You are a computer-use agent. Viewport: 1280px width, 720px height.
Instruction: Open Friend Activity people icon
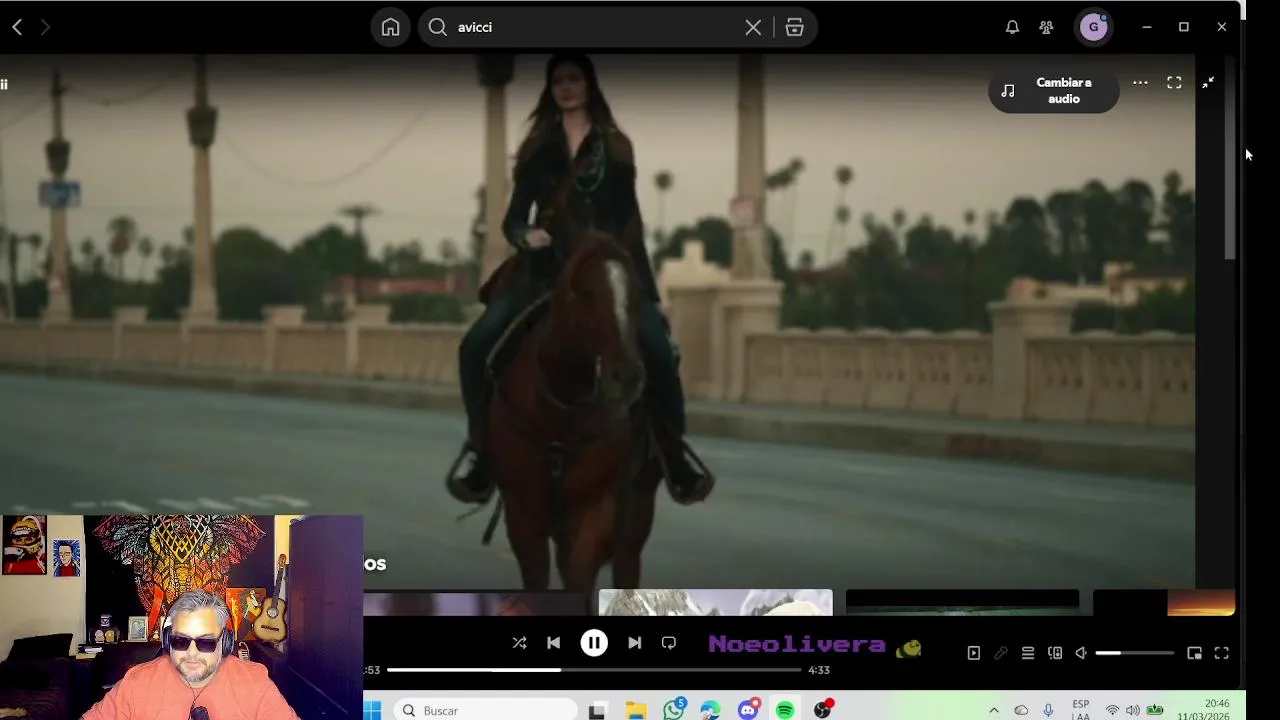tap(1046, 28)
